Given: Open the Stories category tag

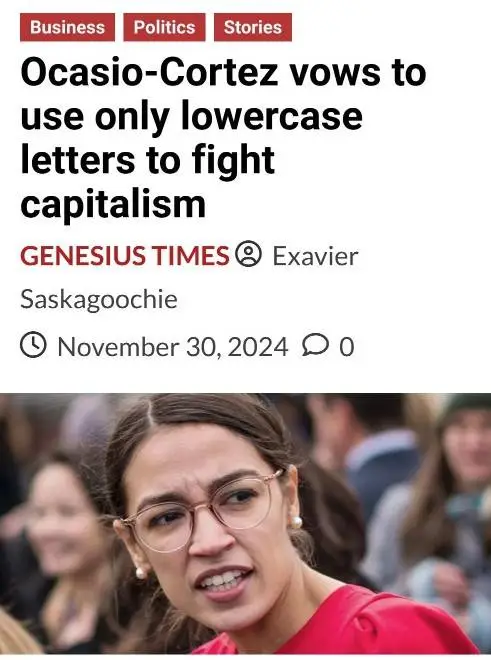Looking at the screenshot, I should [253, 27].
